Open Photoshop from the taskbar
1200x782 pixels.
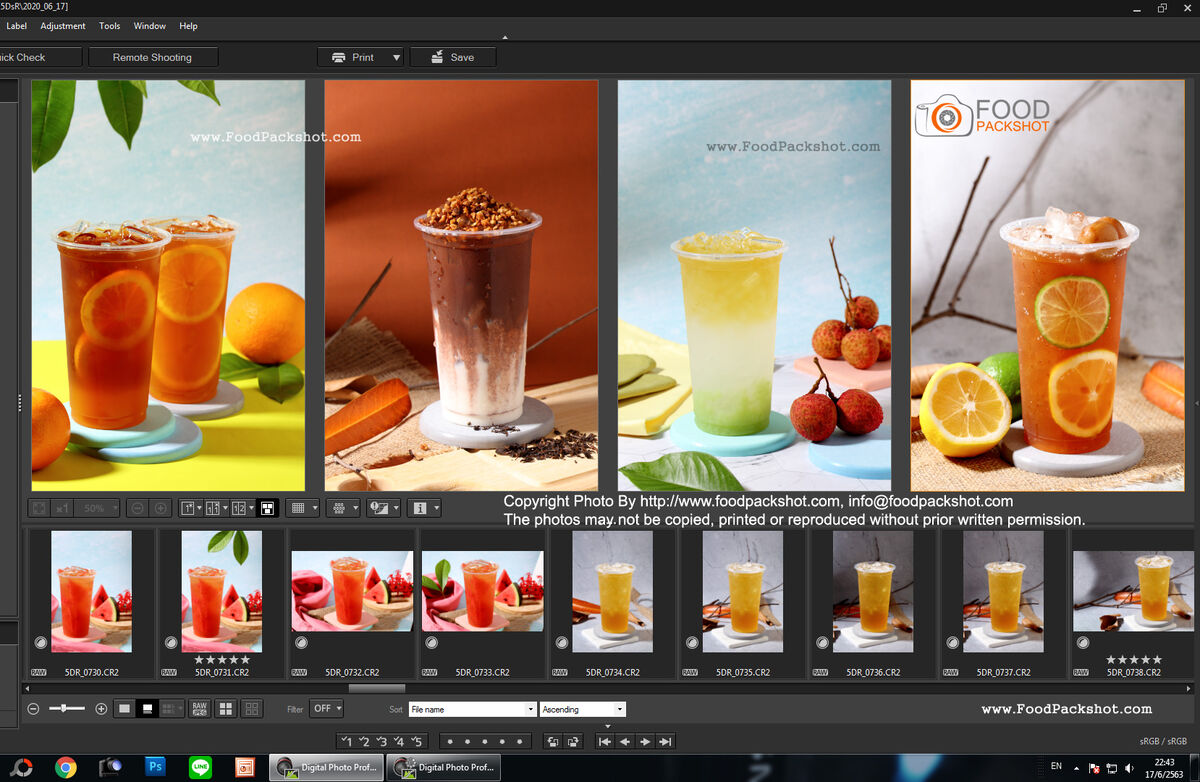[155, 767]
